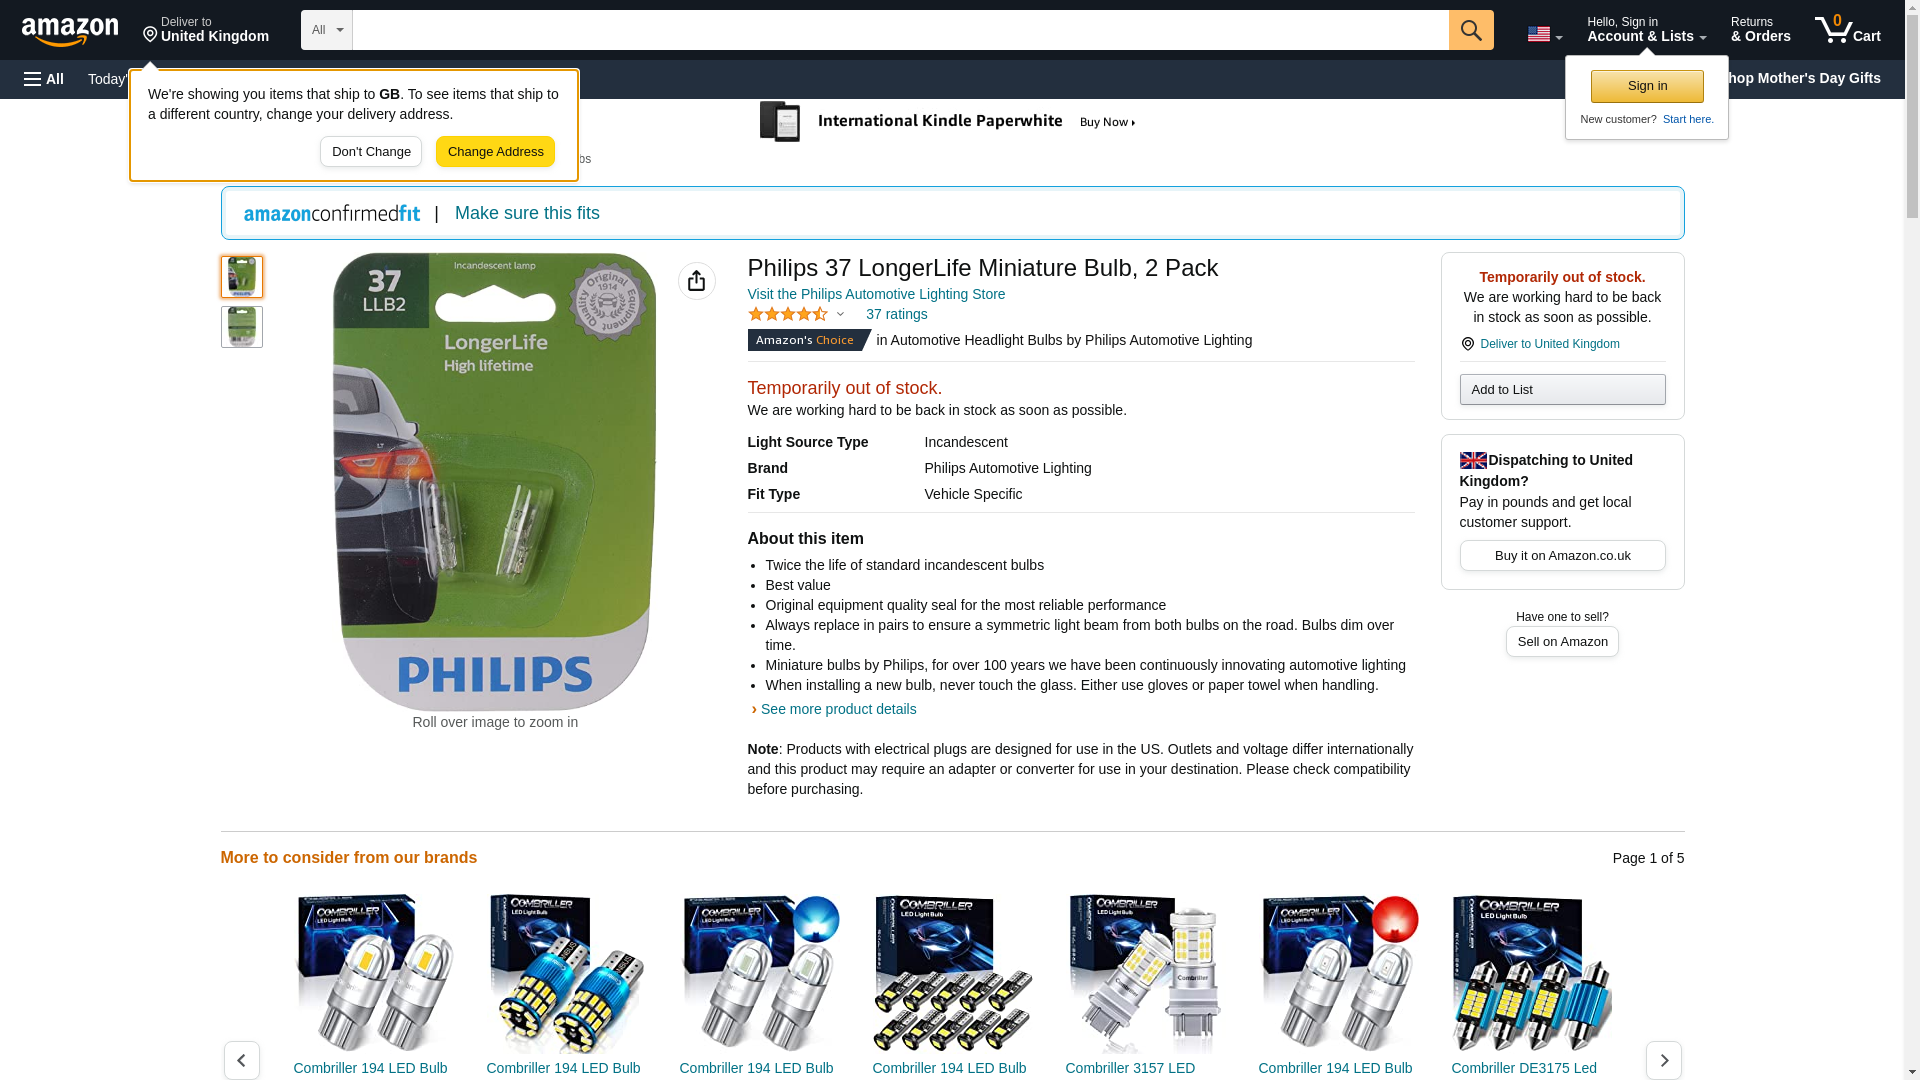Open the Deliver to United Kingdom location selector
Viewport: 1920px width, 1080px height.
pyautogui.click(x=206, y=30)
